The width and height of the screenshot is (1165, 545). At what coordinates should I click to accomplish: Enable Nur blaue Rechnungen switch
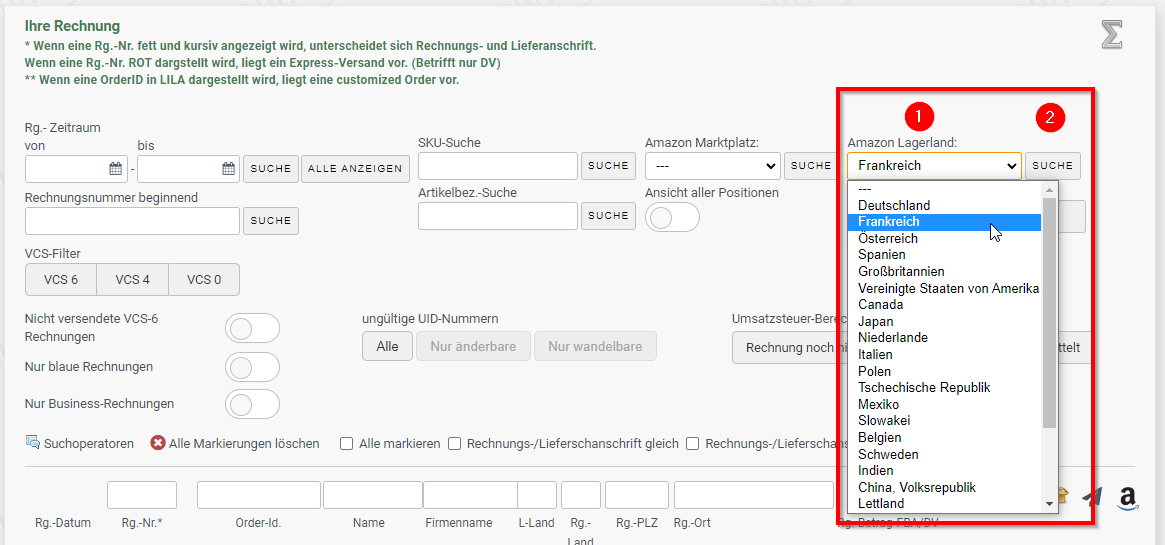253,367
